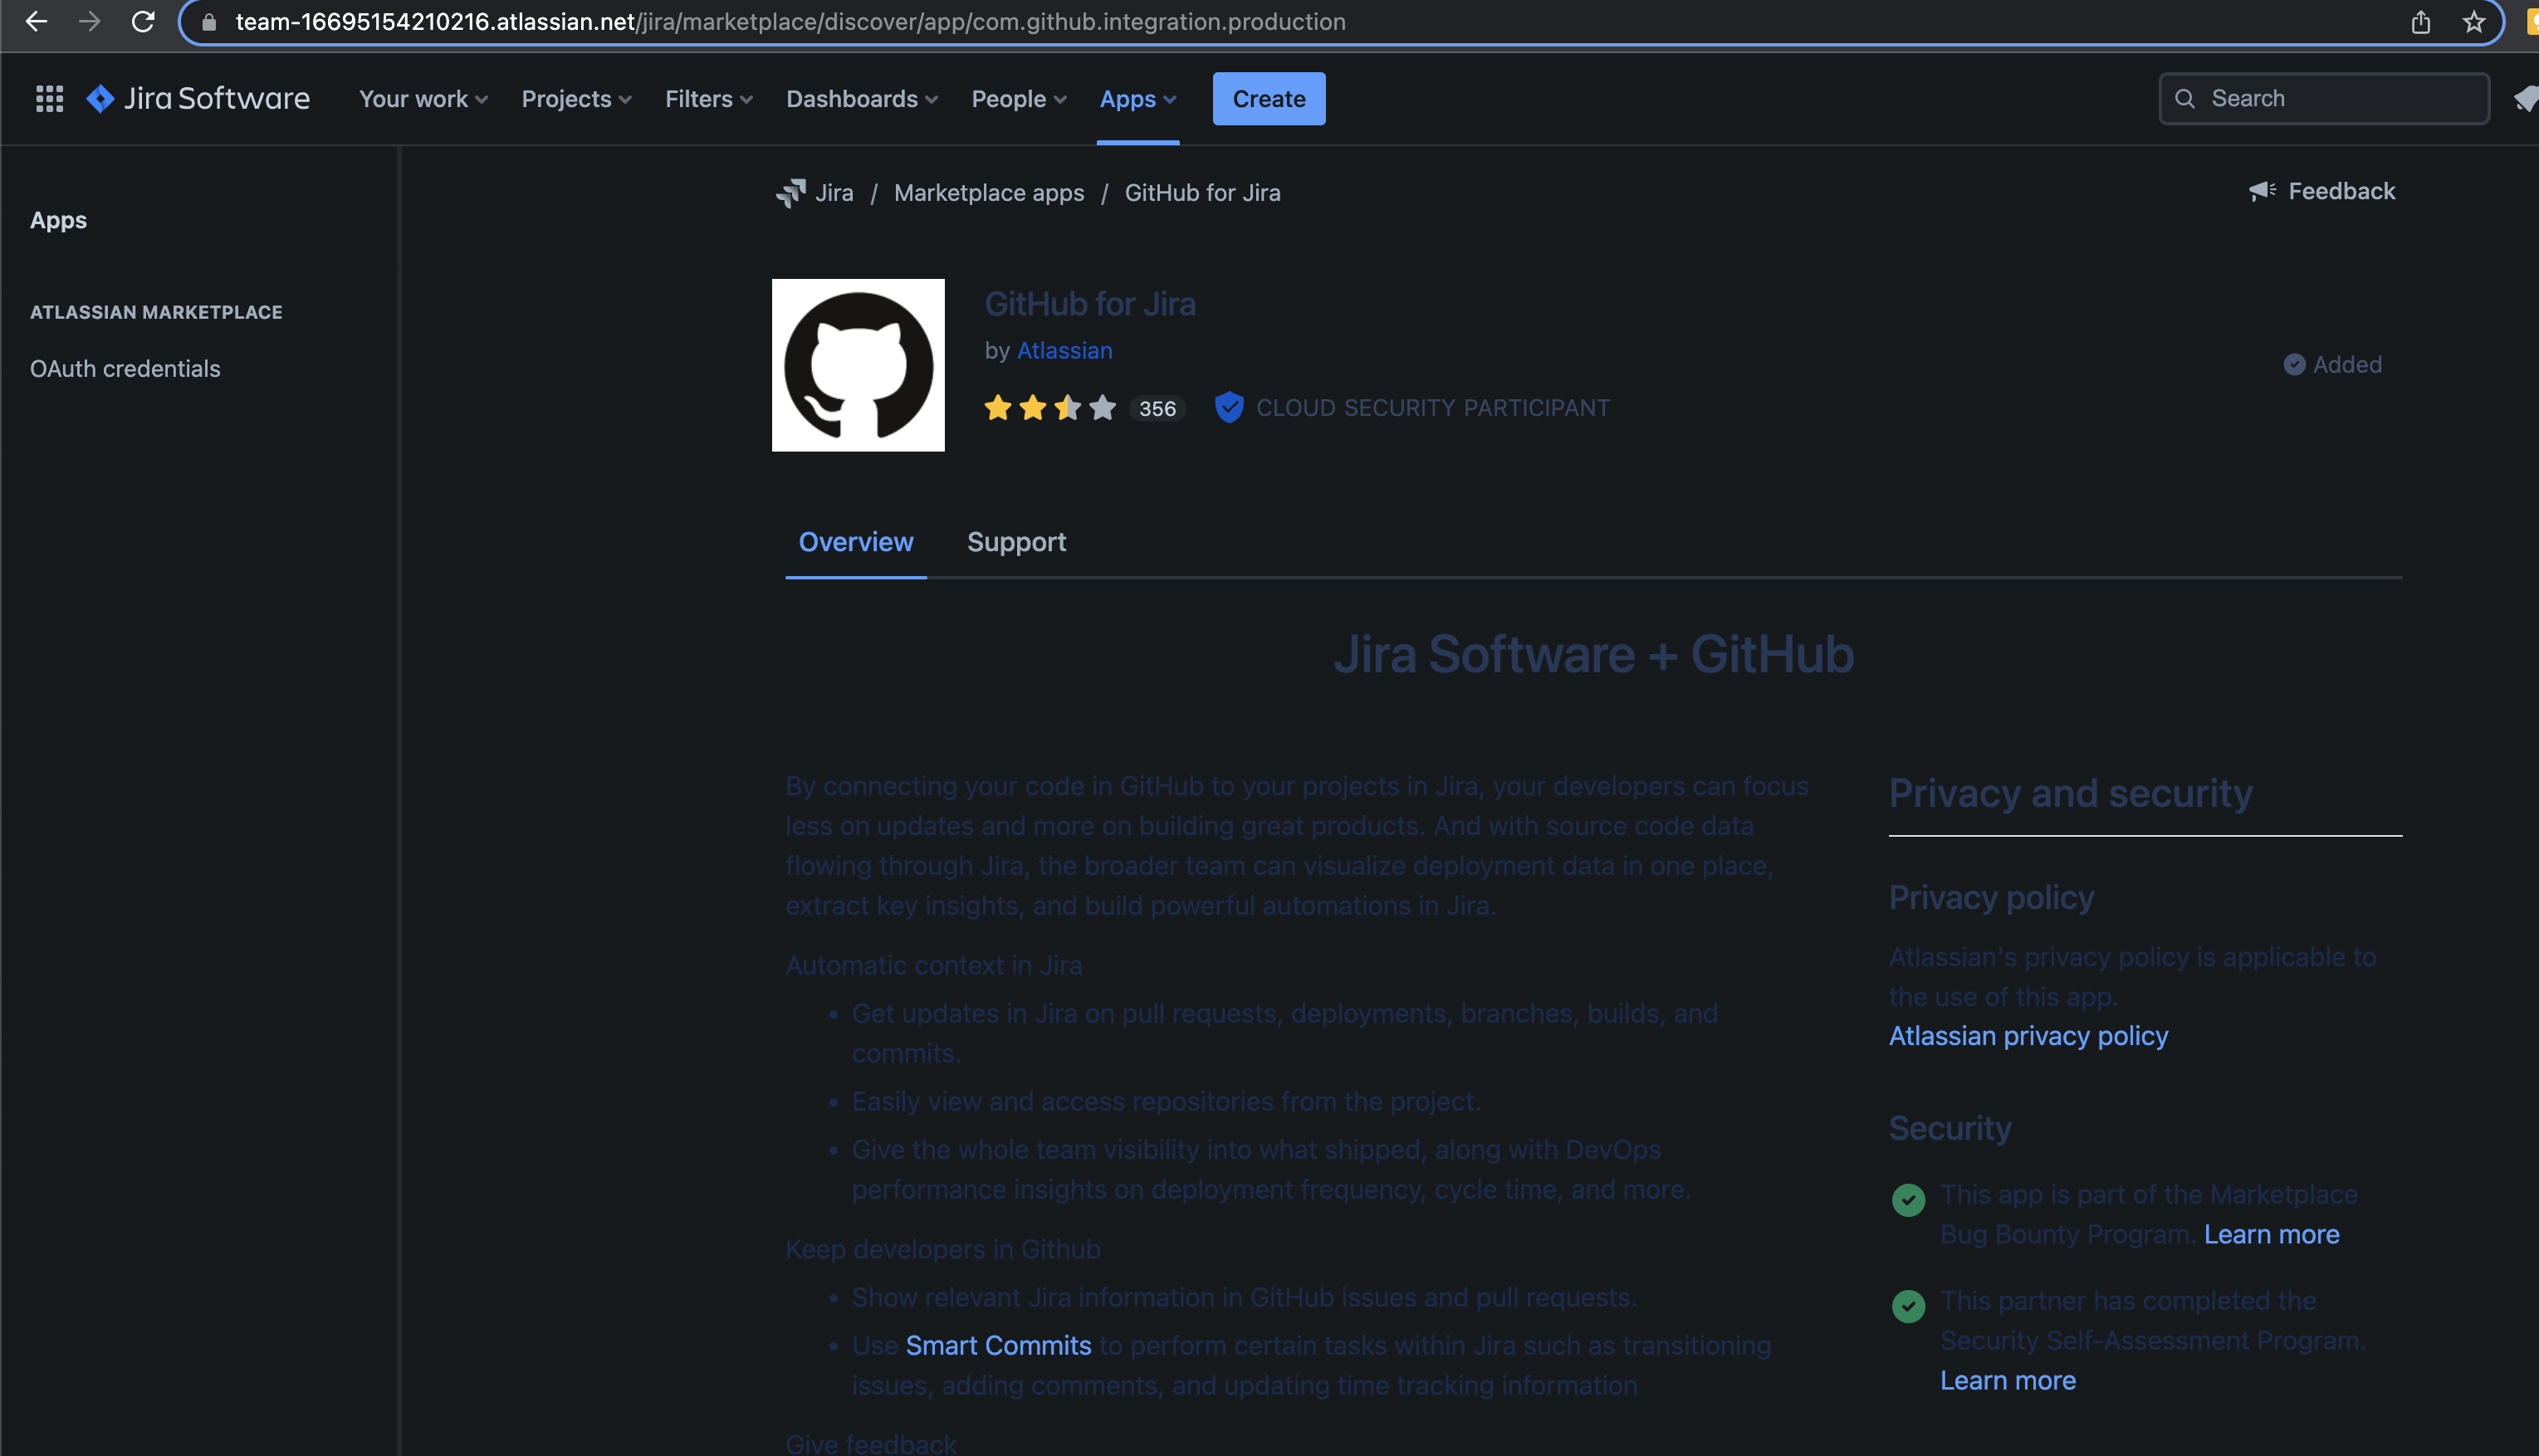Click the Feedback megaphone icon
Image resolution: width=2539 pixels, height=1456 pixels.
click(2262, 191)
